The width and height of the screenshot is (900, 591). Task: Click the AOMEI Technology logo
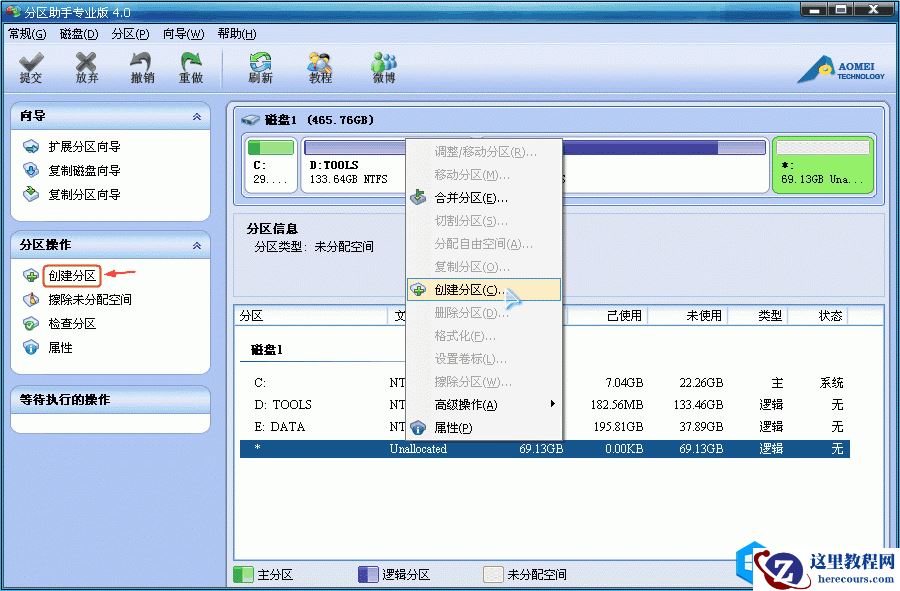838,68
